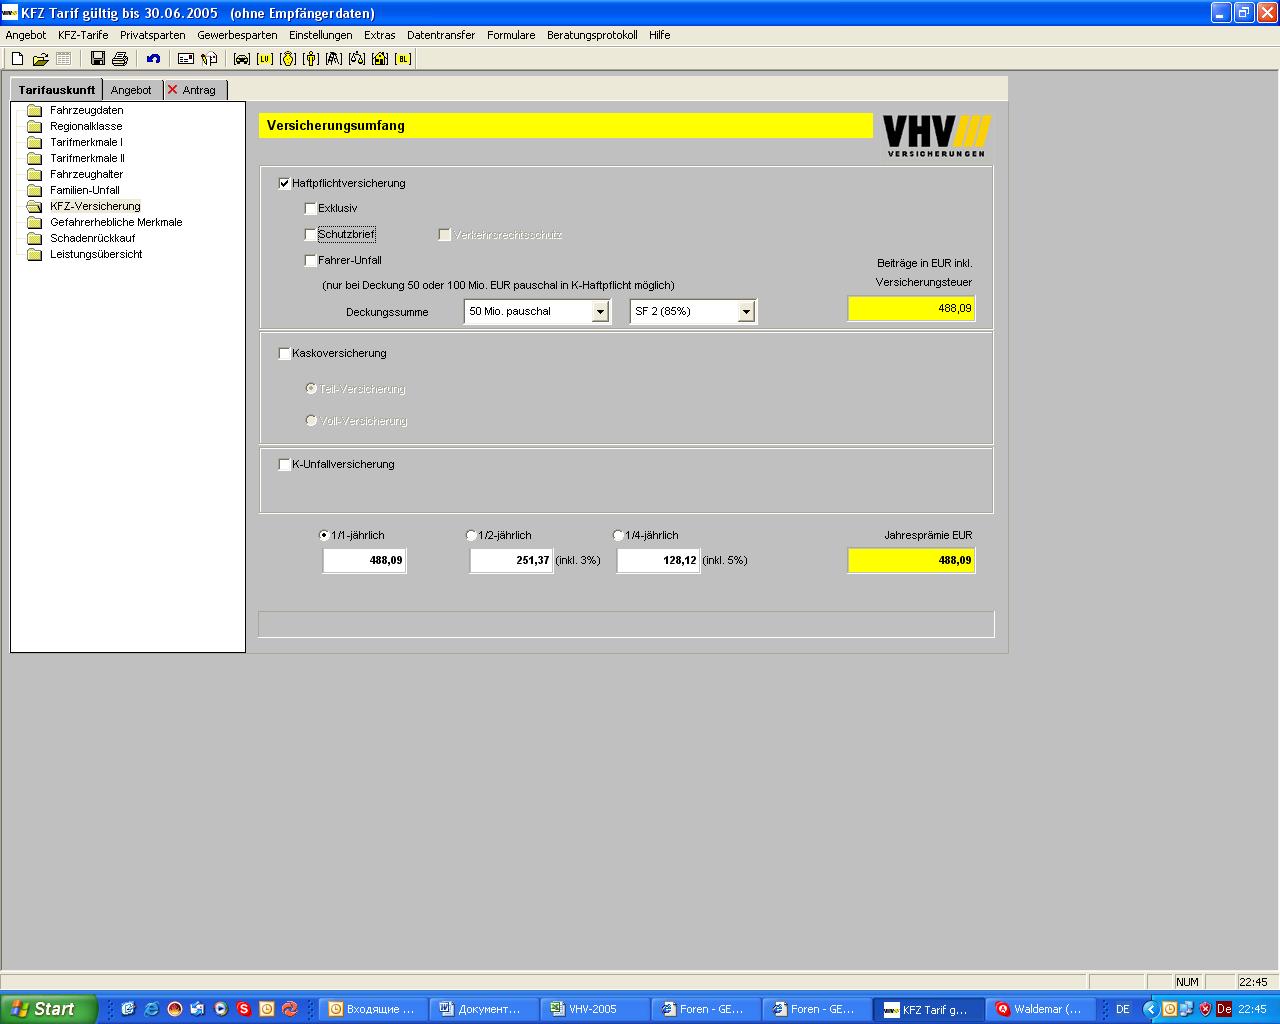Viewport: 1280px width, 1024px height.
Task: Select the car insurance toolbar icon
Action: point(241,59)
